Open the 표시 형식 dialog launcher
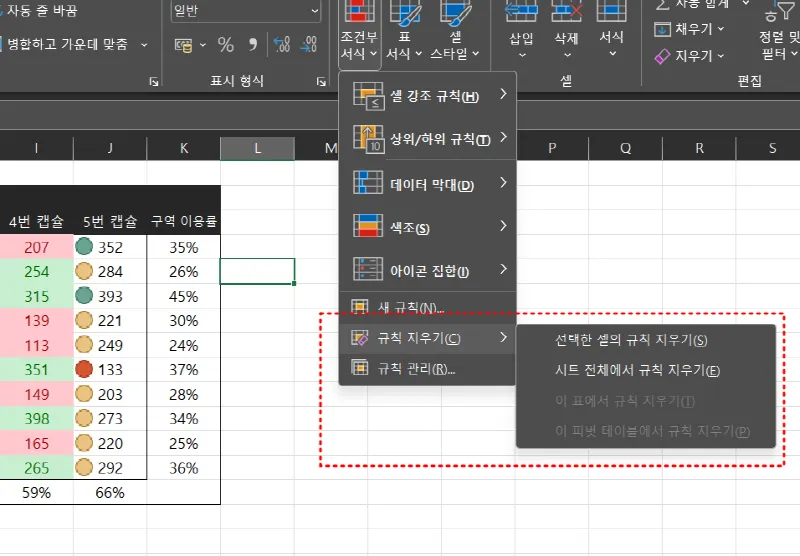 [321, 82]
